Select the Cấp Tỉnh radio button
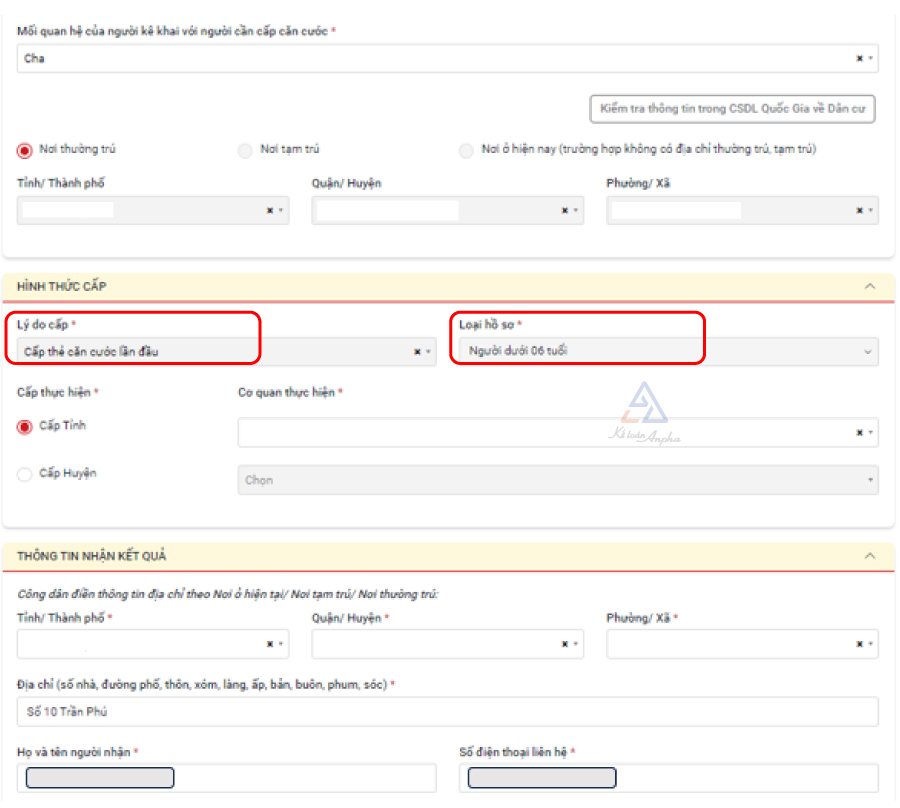Viewport: 900px width, 808px height. tap(24, 427)
